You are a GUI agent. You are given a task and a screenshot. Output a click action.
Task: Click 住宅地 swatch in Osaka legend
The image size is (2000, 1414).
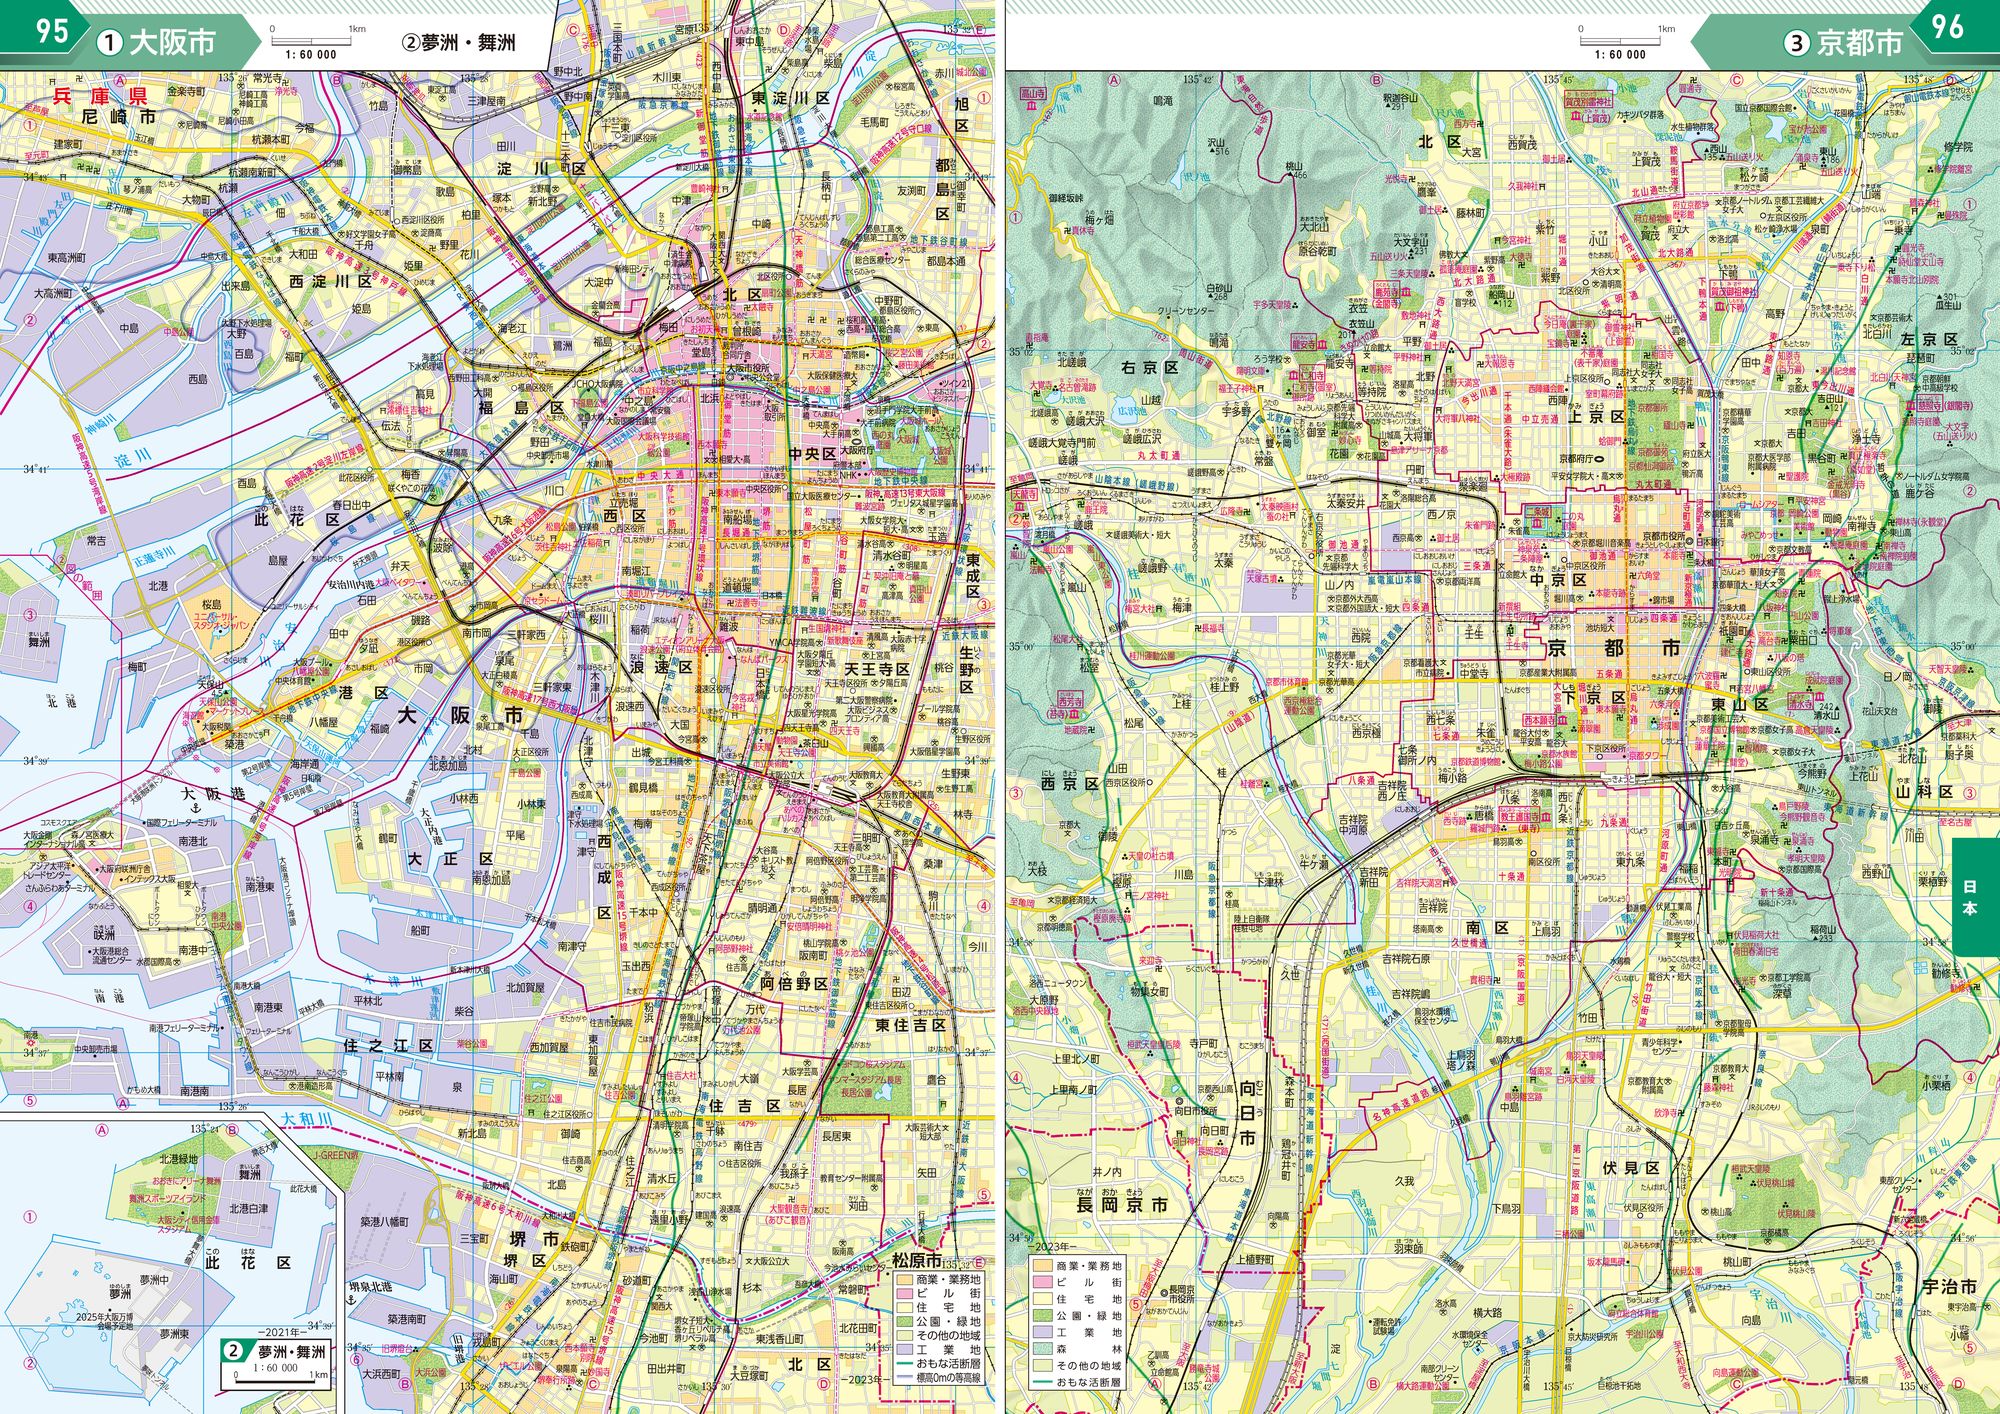[x=904, y=1307]
